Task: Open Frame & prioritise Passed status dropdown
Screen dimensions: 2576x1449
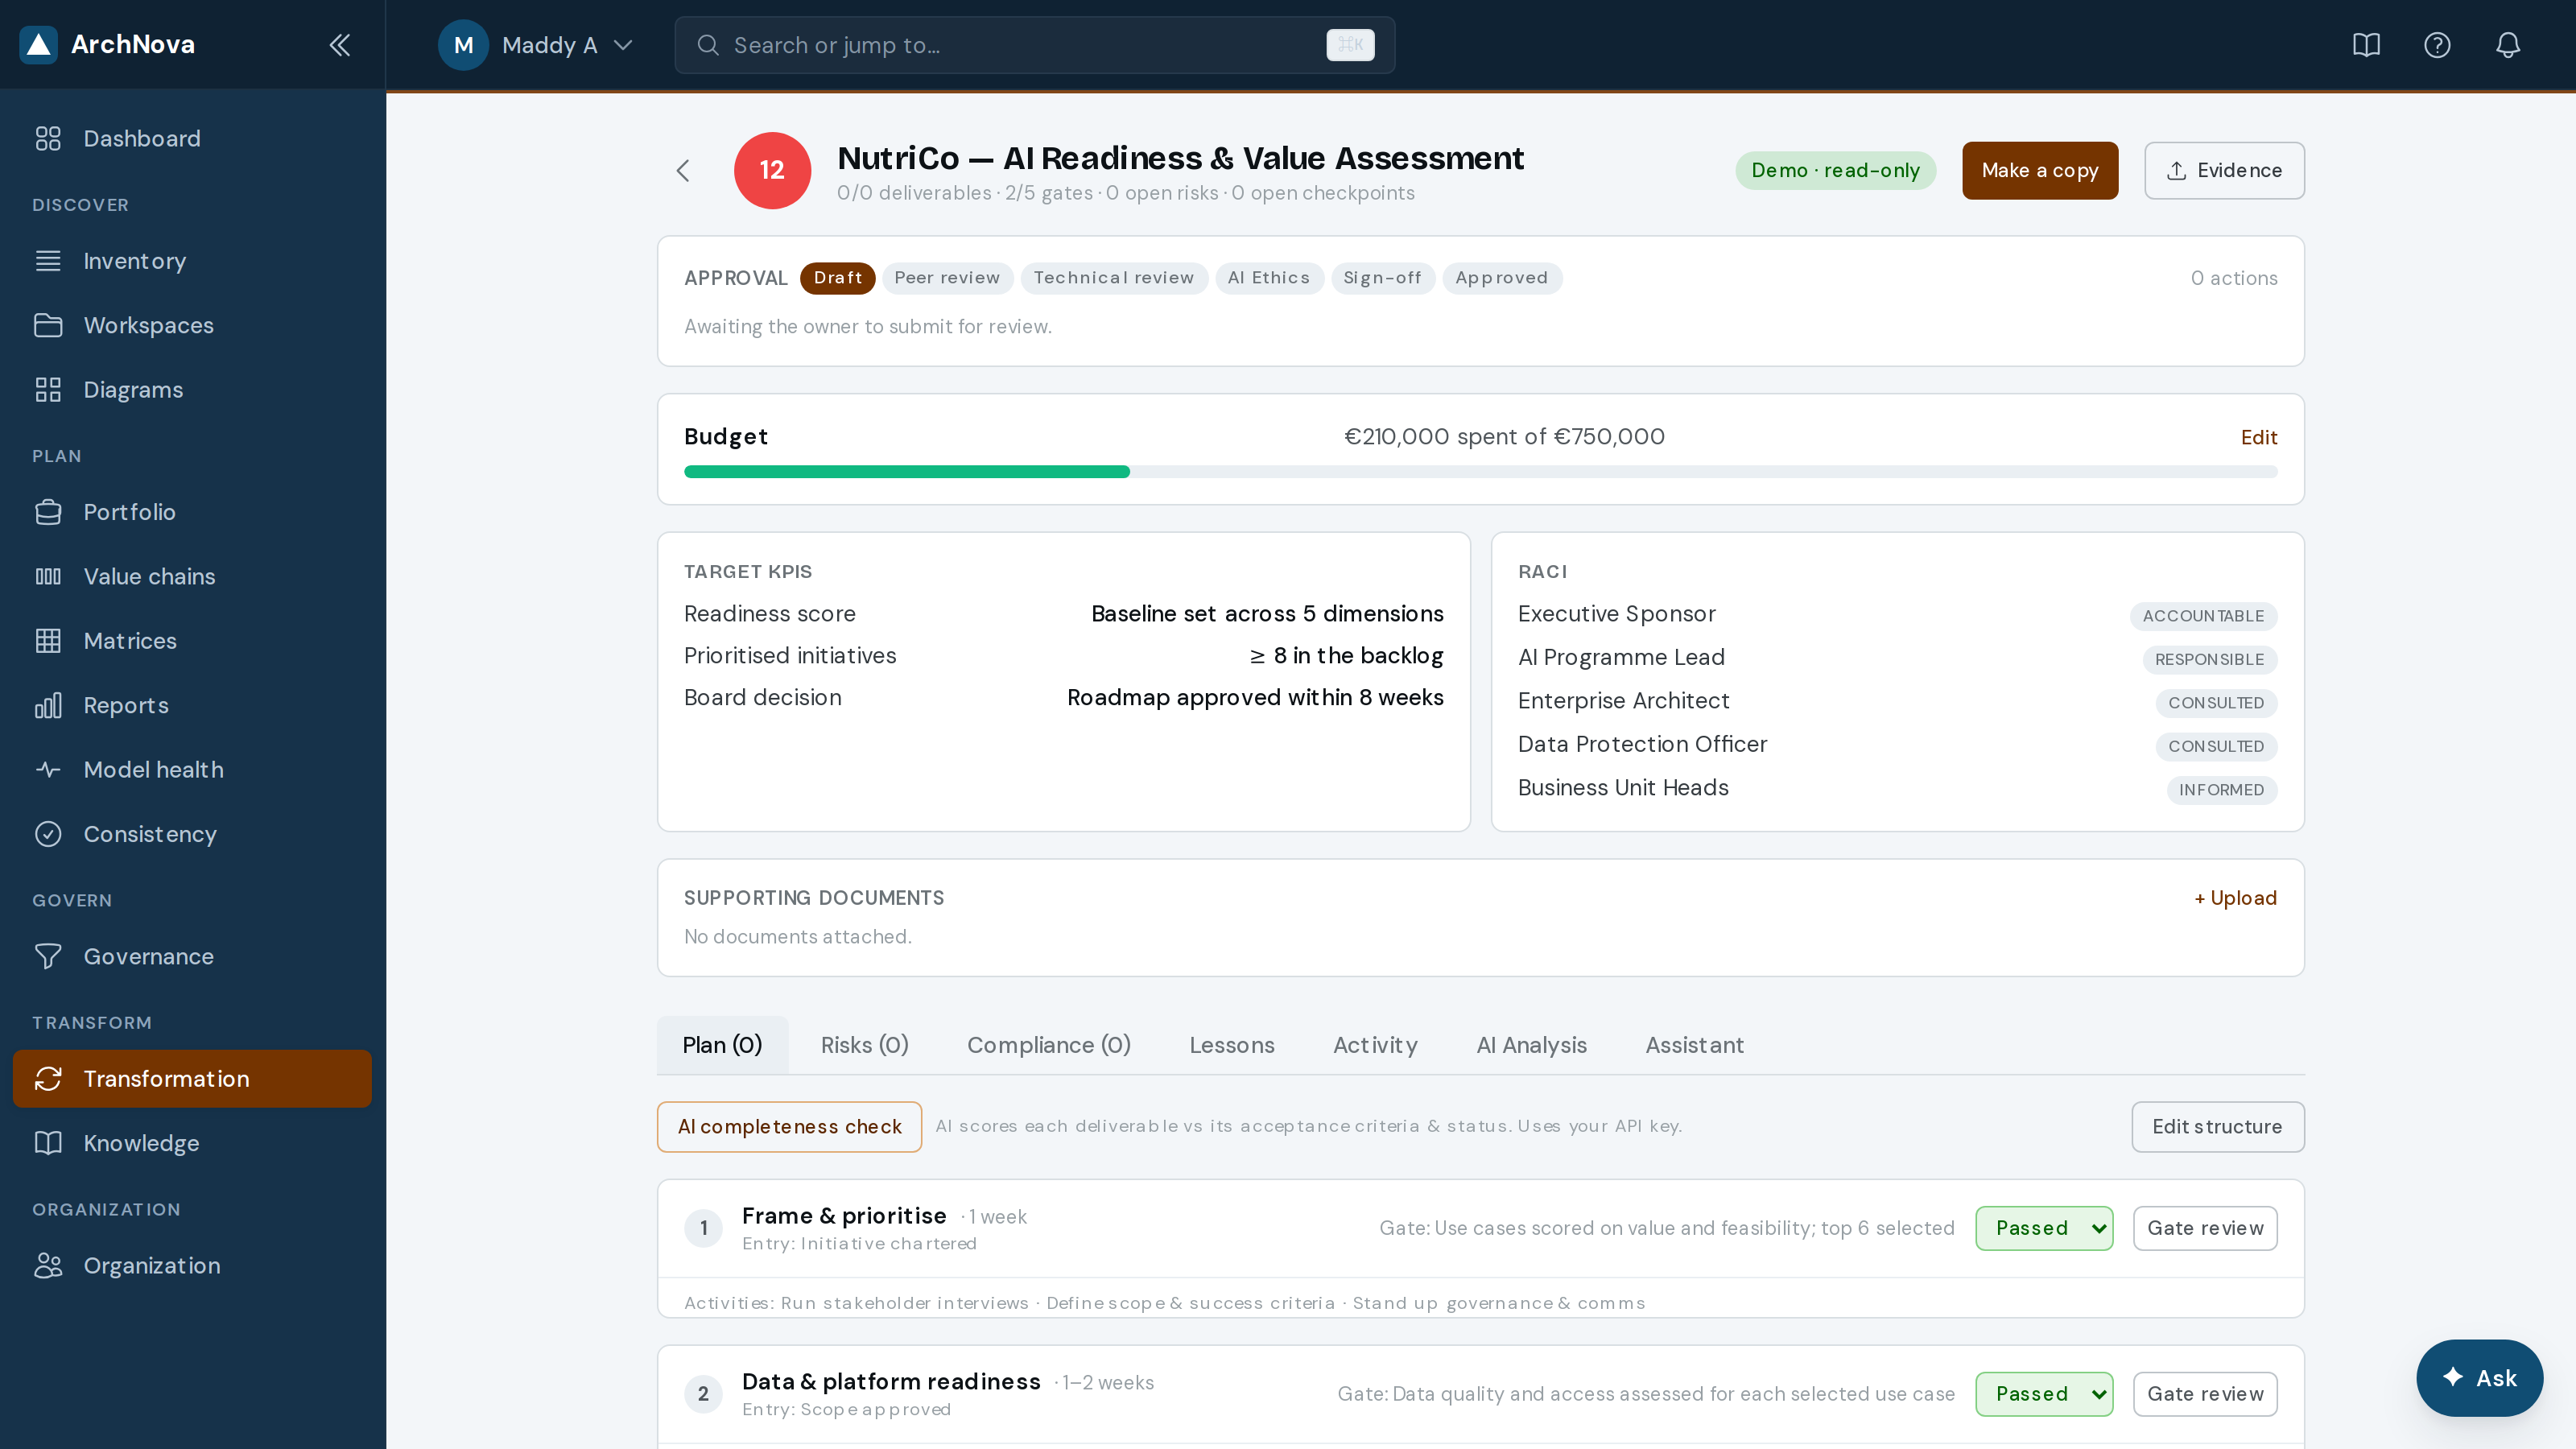Action: pyautogui.click(x=2044, y=1228)
